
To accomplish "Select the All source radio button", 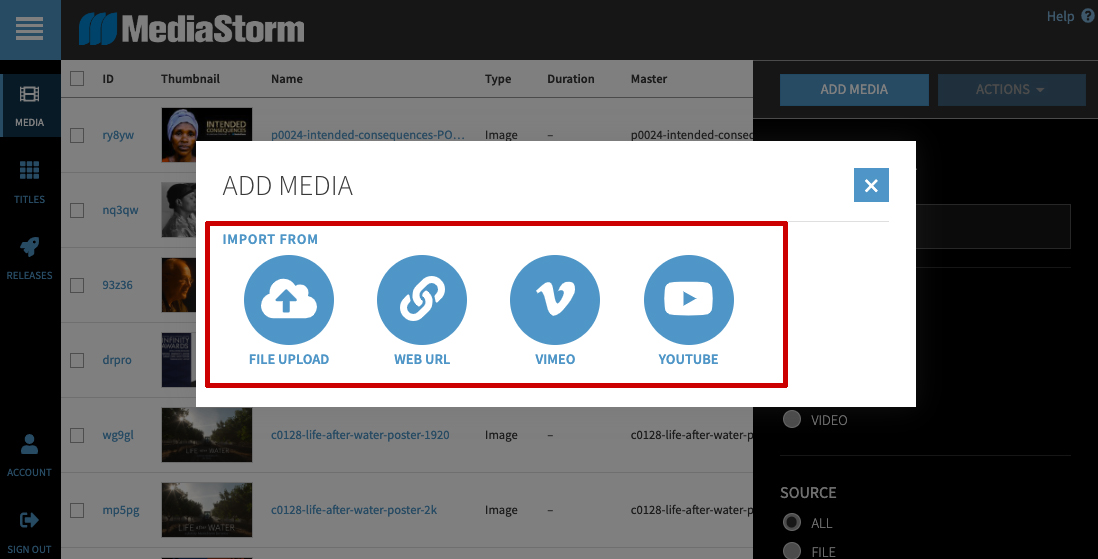I will [792, 523].
